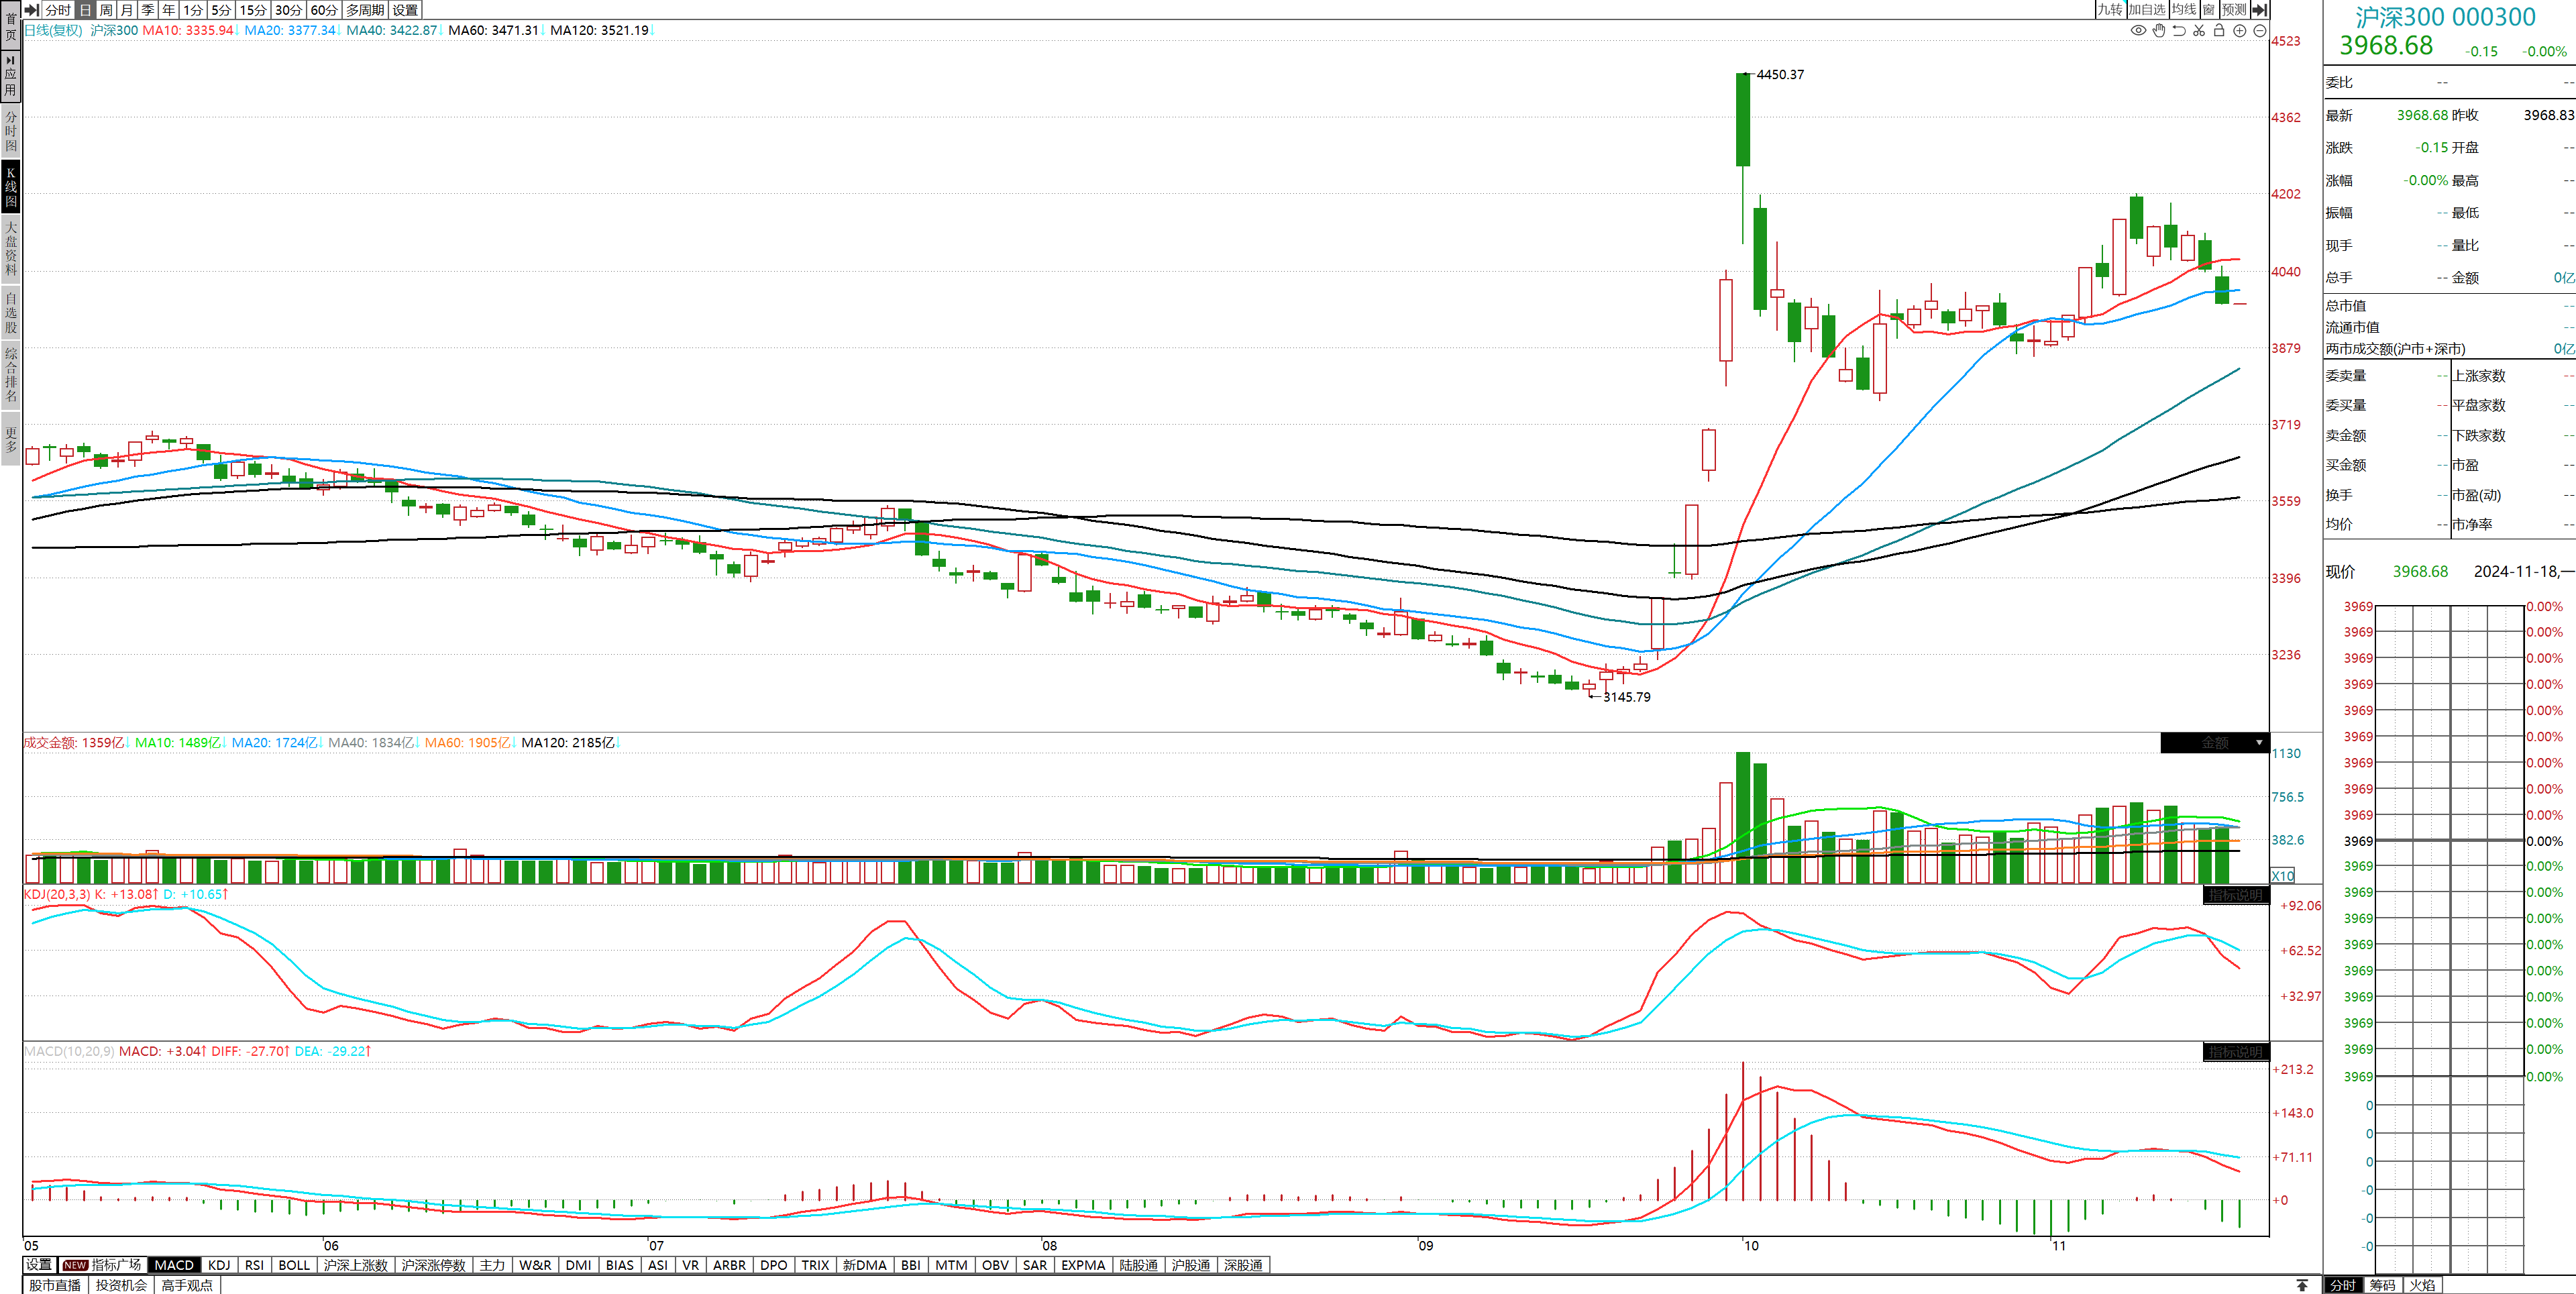Viewport: 2576px width, 1294px height.
Task: Zoom out with the circled minus icon
Action: pyautogui.click(x=2259, y=31)
